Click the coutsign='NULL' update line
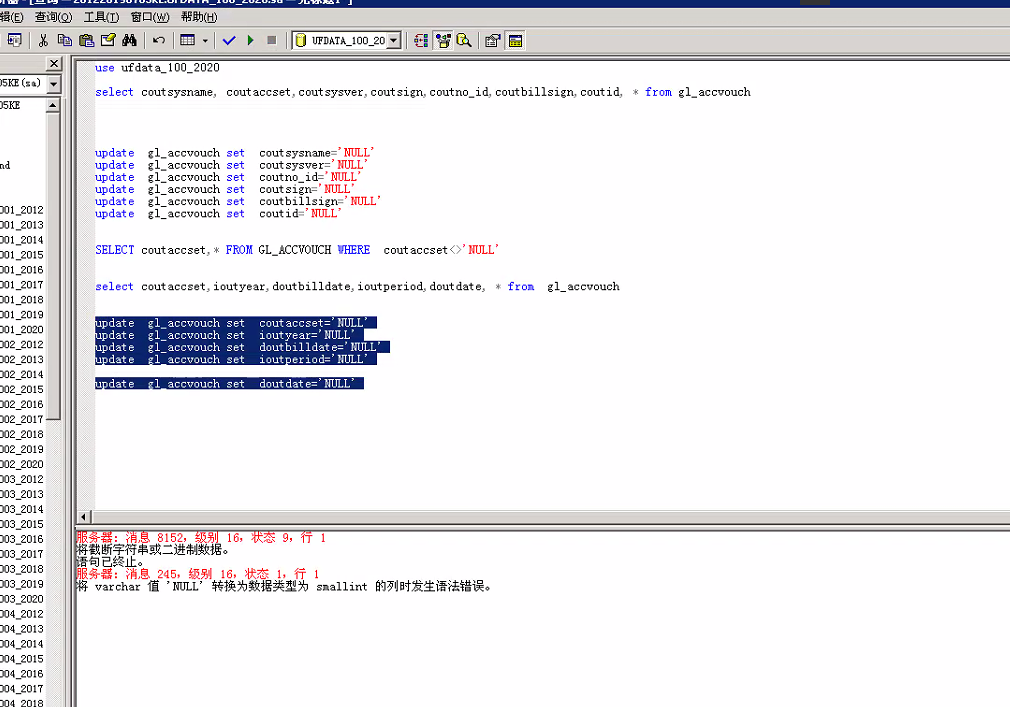This screenshot has height=707, width=1010. (225, 189)
